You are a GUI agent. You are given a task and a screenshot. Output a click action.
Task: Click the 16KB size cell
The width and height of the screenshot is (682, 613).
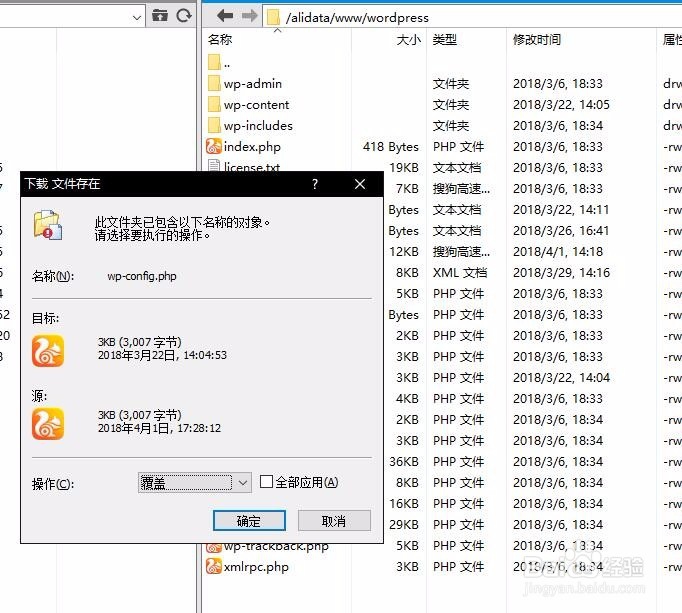pos(404,504)
